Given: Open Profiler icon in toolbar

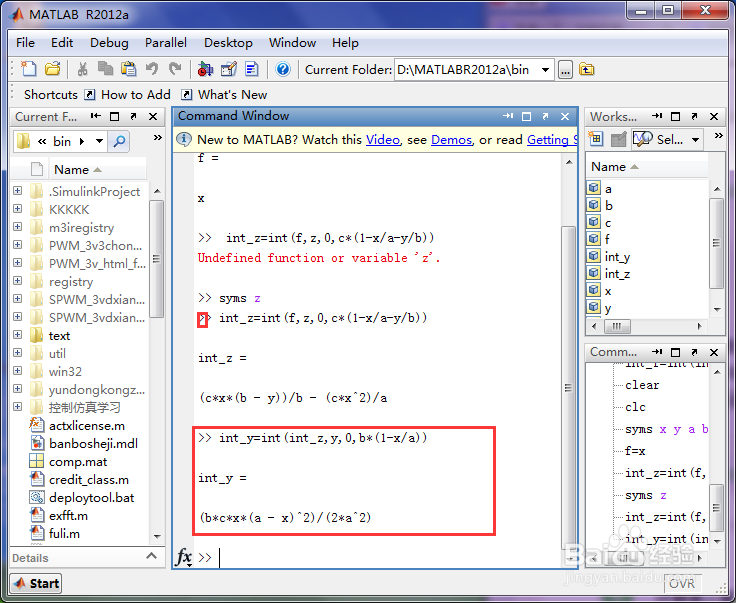Looking at the screenshot, I should click(x=252, y=69).
